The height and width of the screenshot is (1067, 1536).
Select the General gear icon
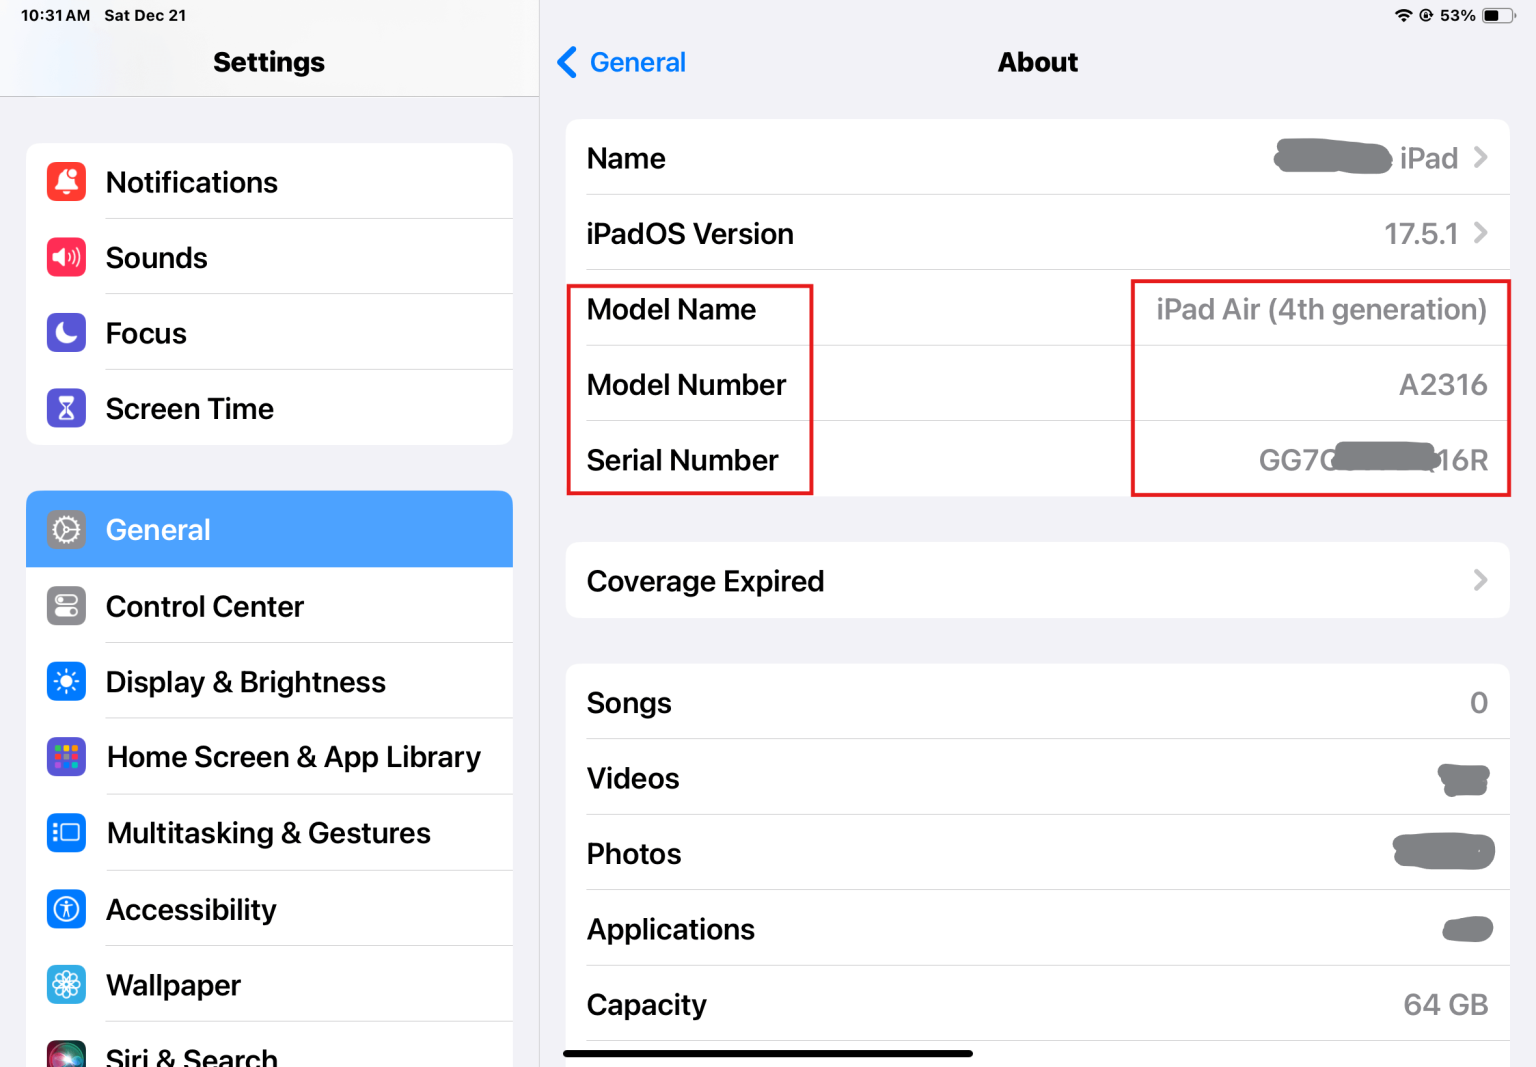[x=65, y=529]
